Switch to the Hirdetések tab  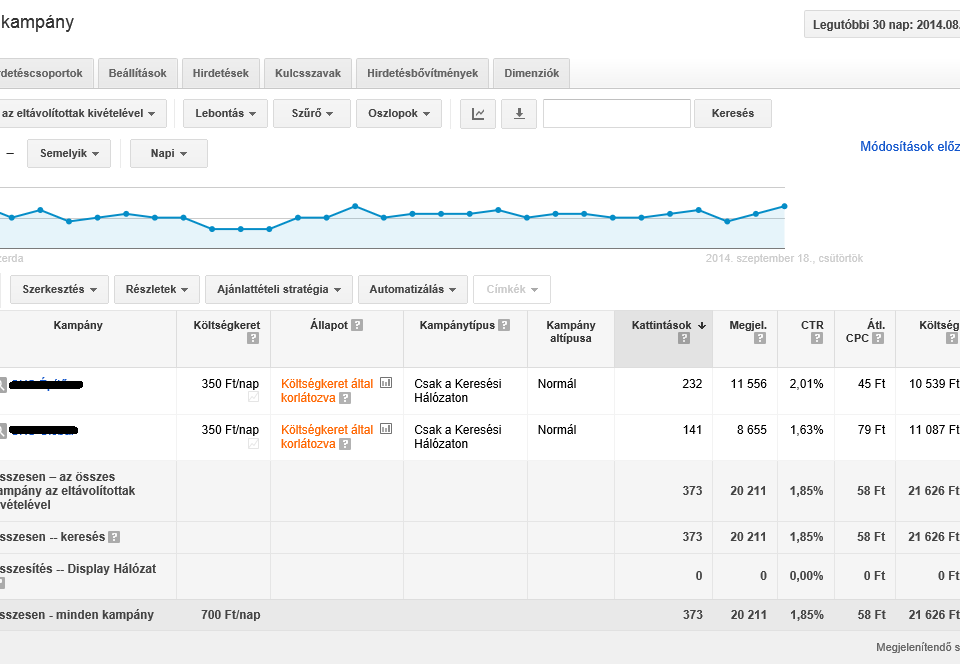[220, 73]
